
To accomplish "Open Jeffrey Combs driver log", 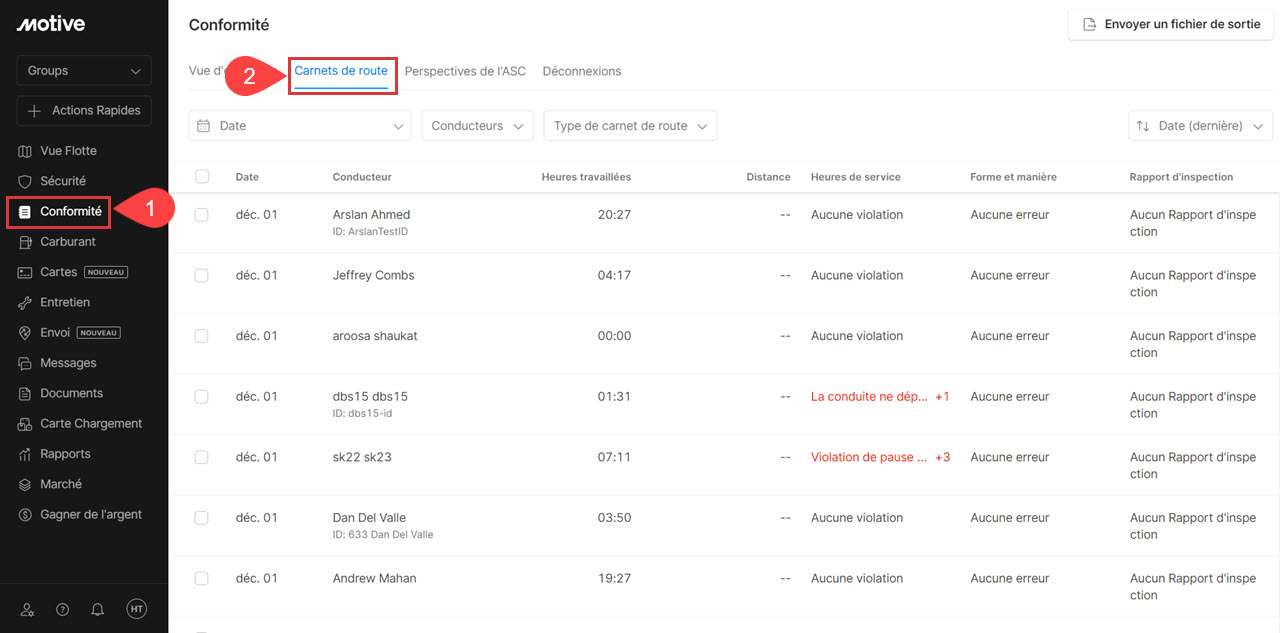I will [373, 275].
